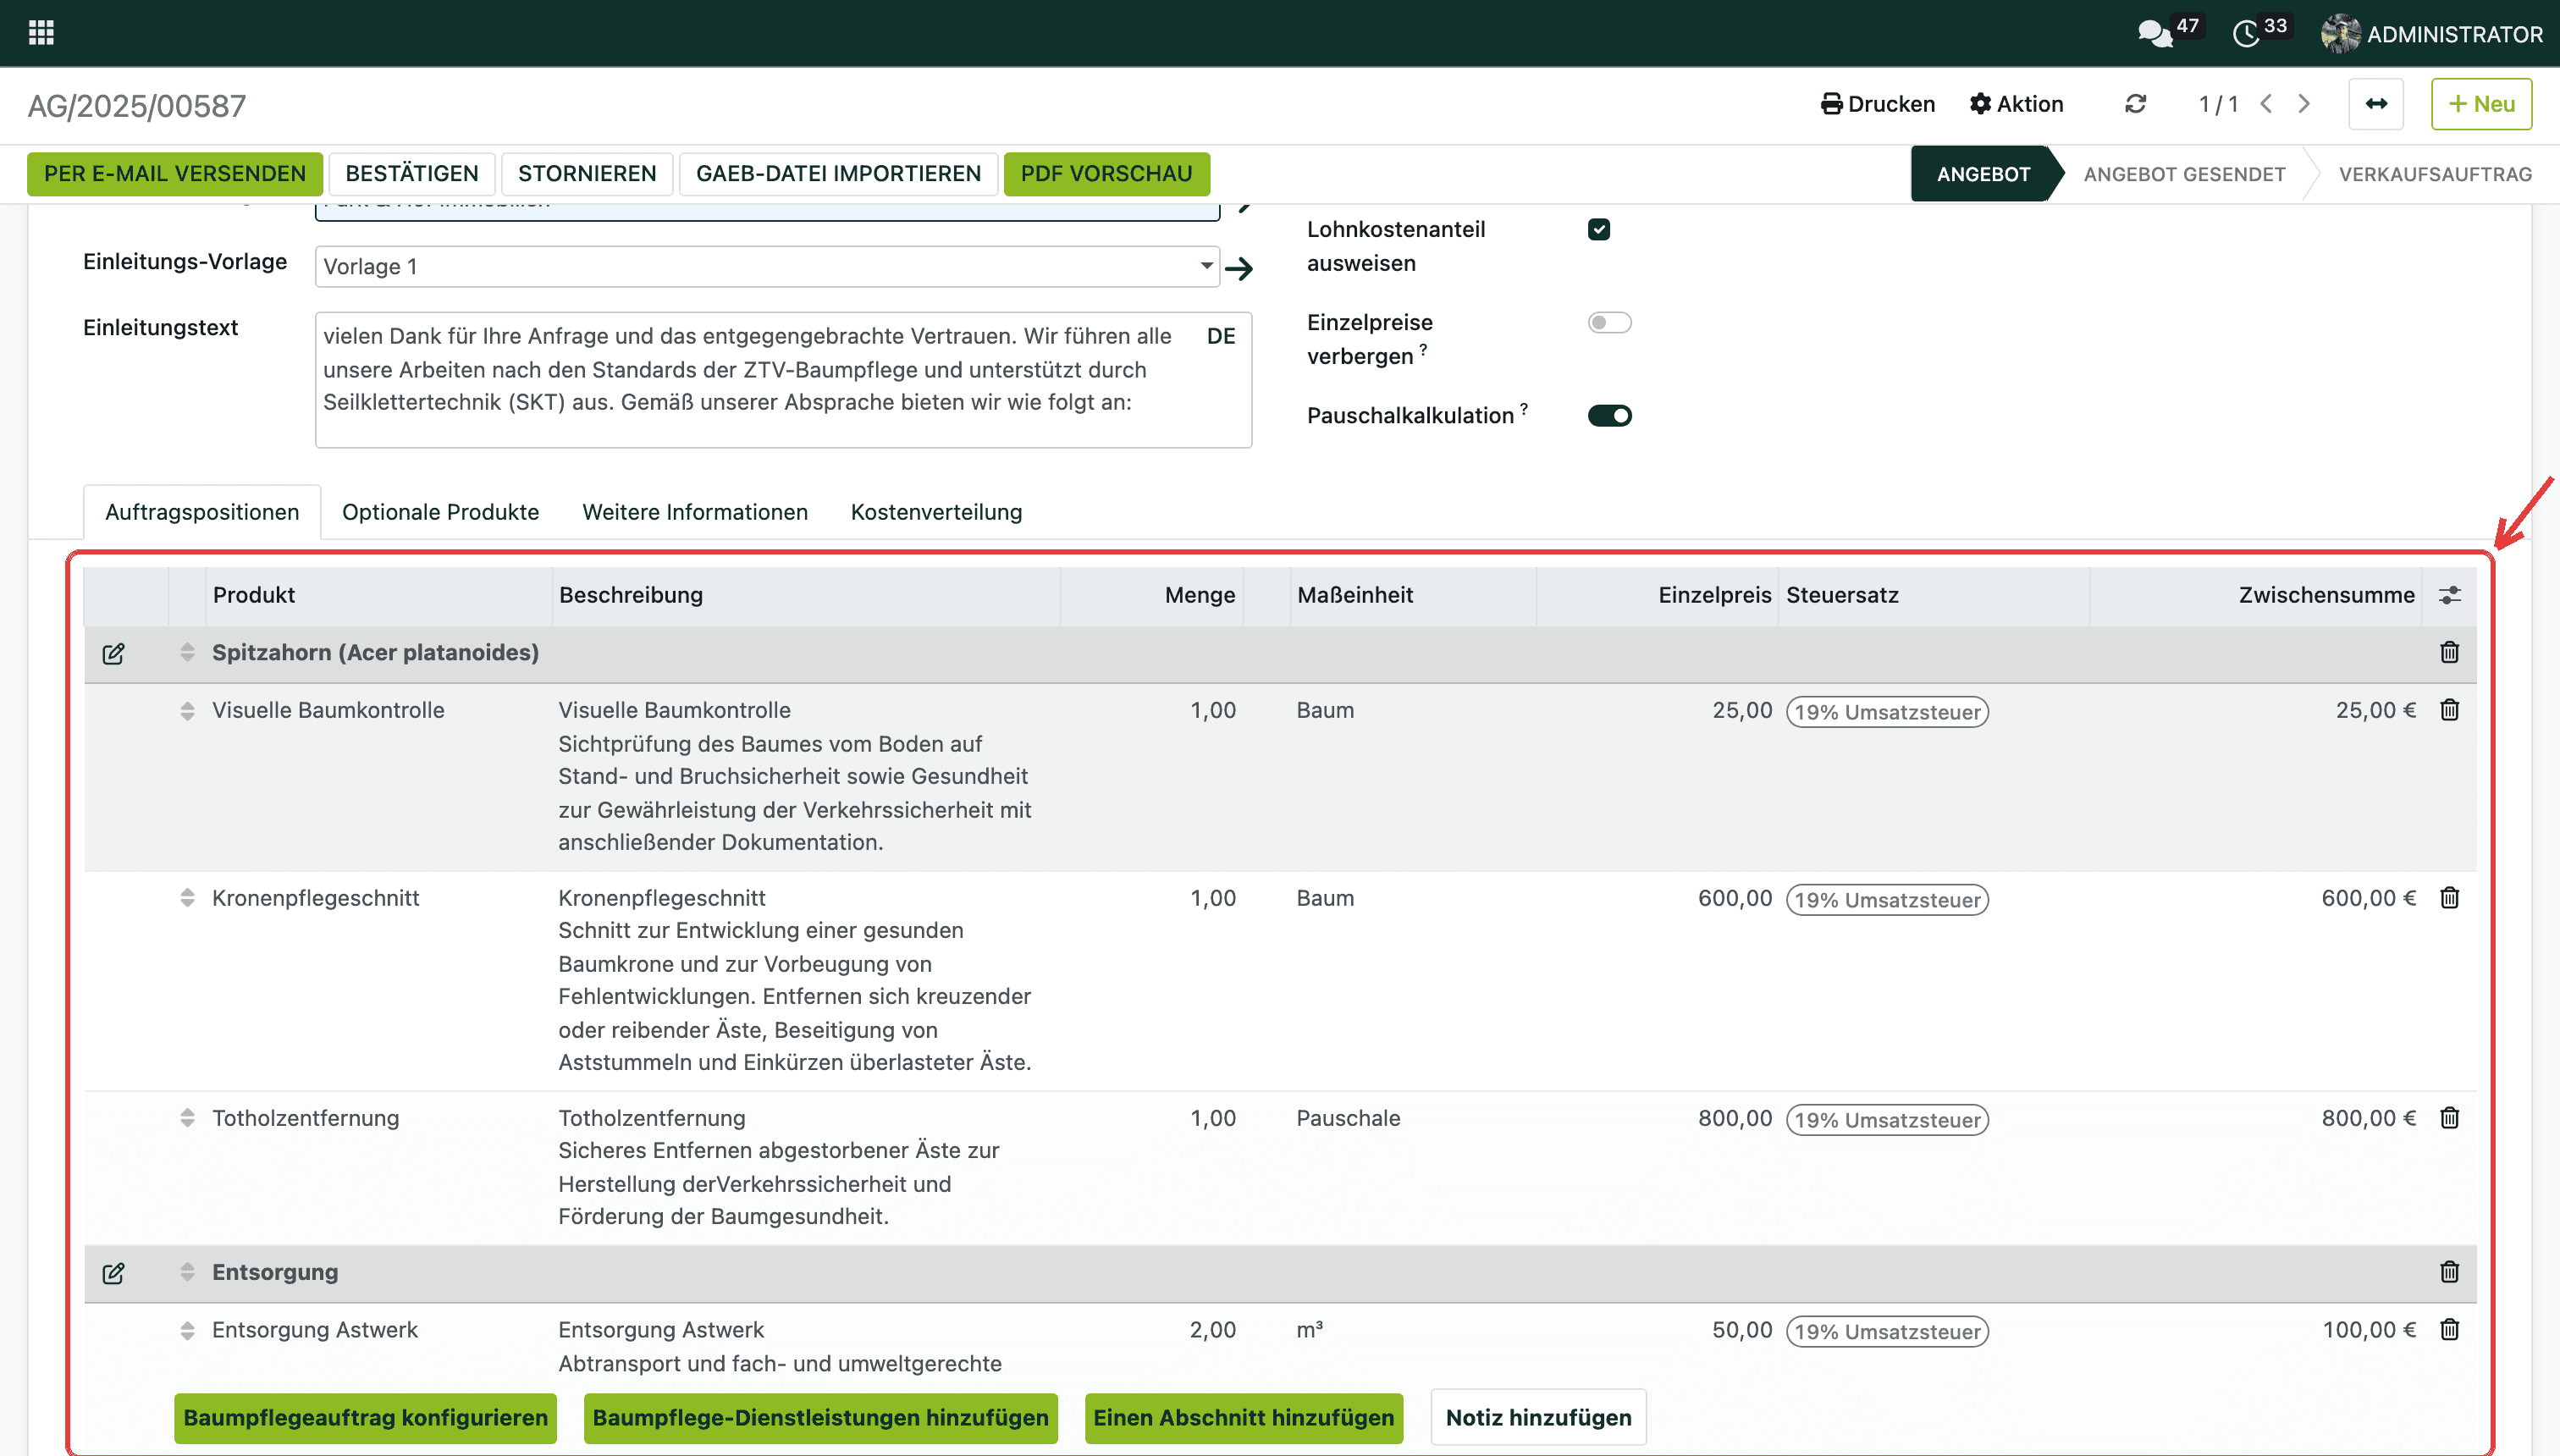2560x1456 pixels.
Task: Open the Einleitungs-Vorlage external link arrow
Action: pos(1239,268)
